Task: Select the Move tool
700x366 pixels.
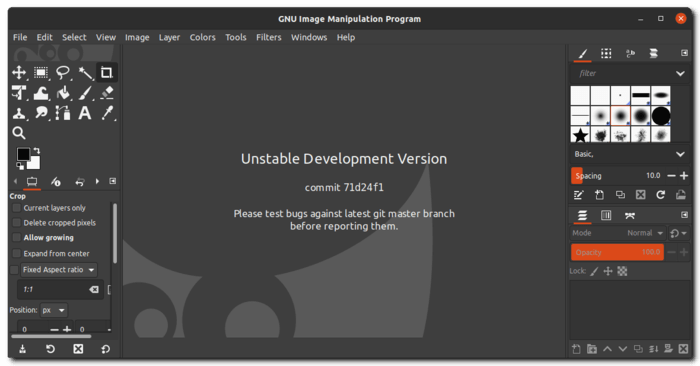Action: (x=19, y=72)
